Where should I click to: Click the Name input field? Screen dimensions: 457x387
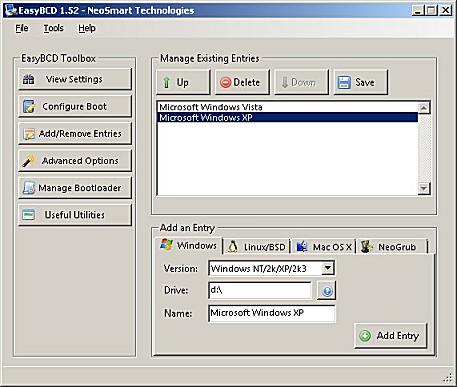(x=272, y=313)
